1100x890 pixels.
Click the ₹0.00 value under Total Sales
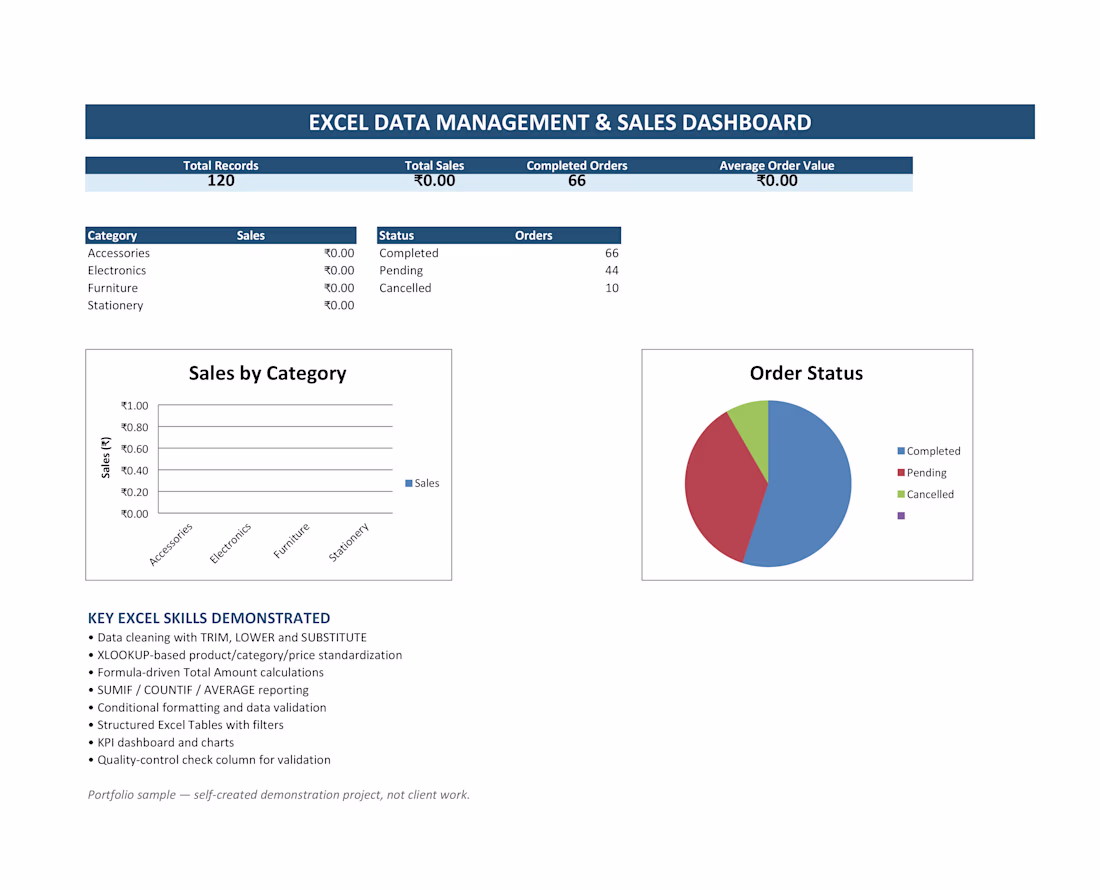[x=434, y=181]
